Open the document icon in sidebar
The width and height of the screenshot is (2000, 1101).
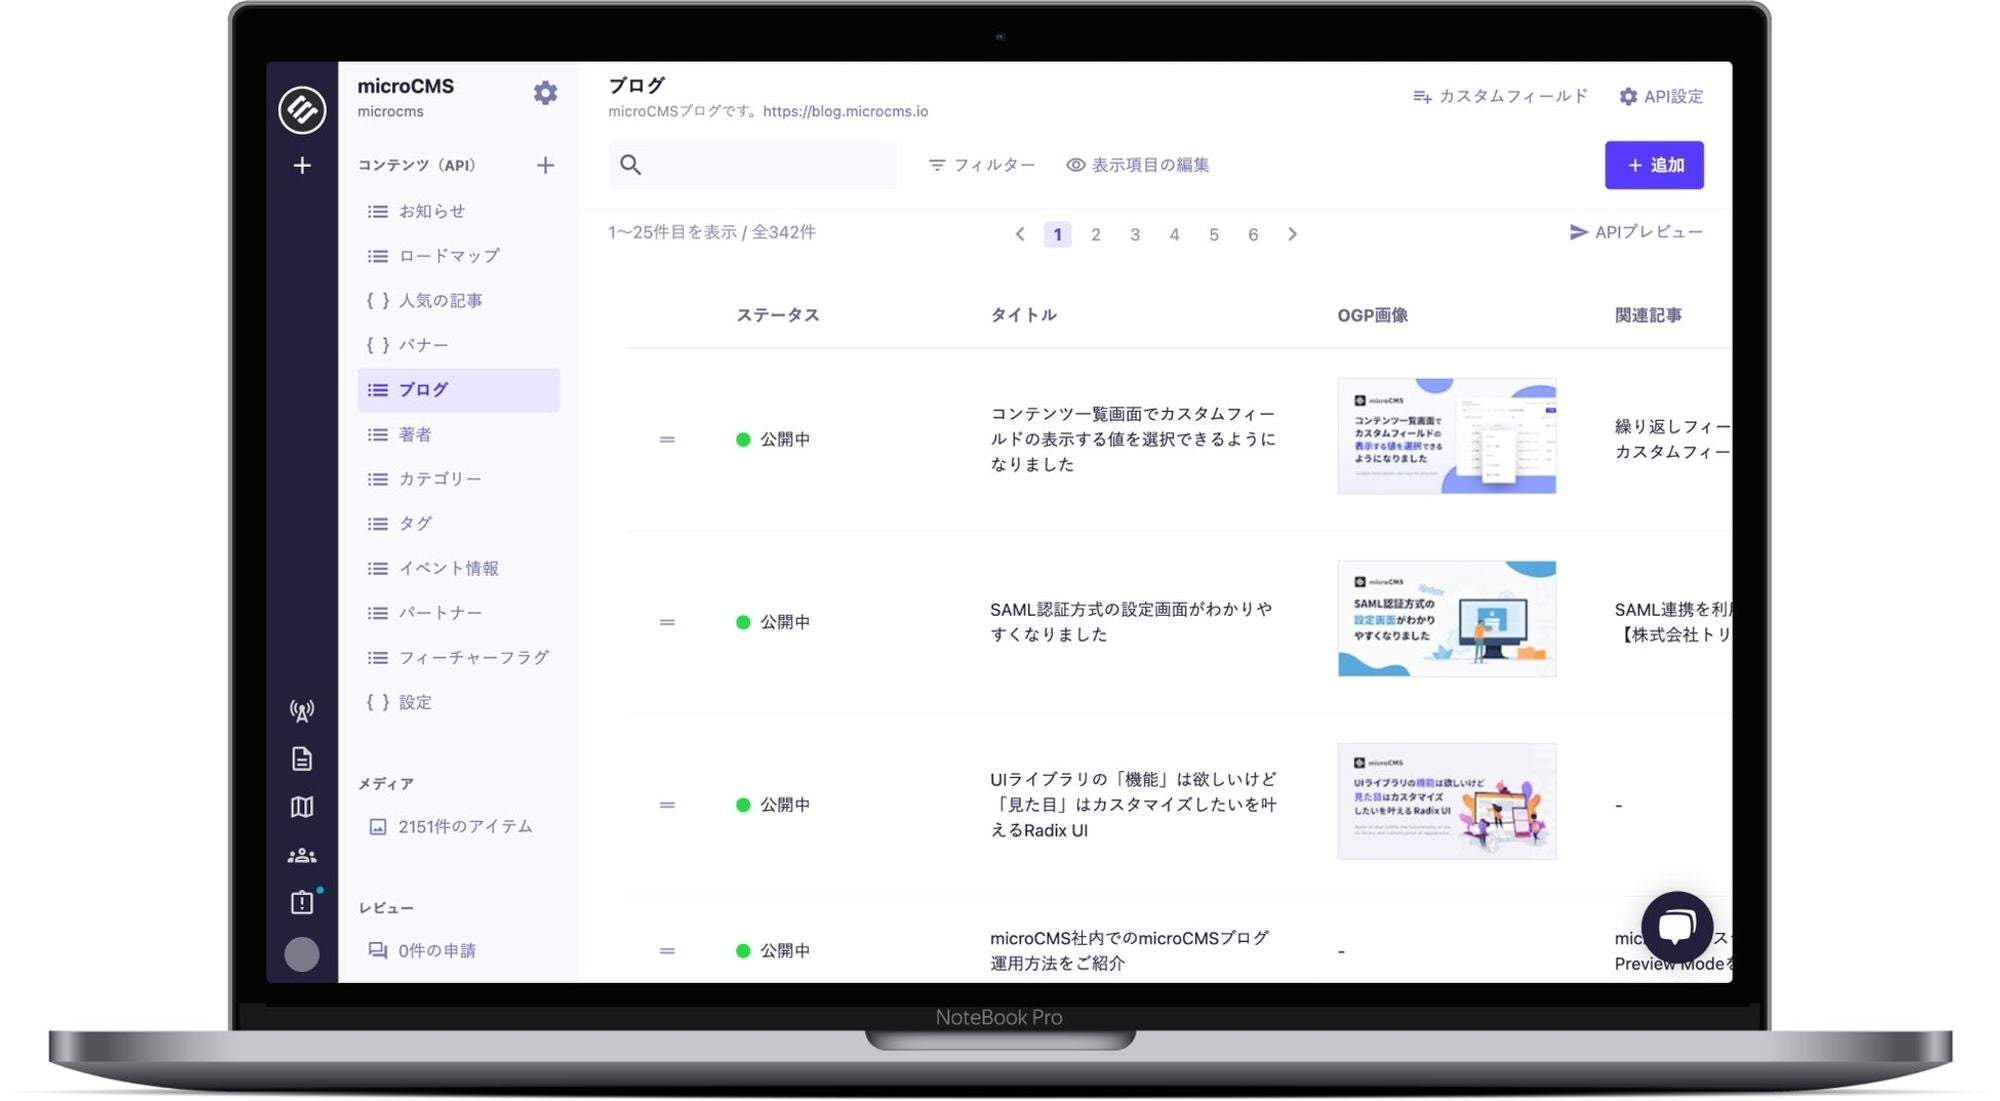click(301, 759)
